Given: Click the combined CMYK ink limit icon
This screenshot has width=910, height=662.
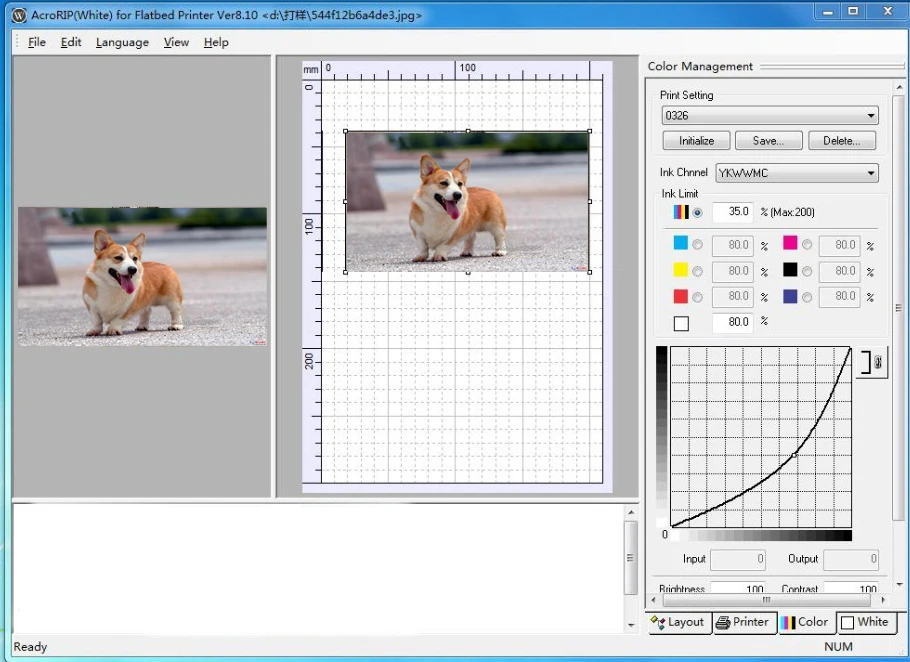Looking at the screenshot, I should 680,212.
